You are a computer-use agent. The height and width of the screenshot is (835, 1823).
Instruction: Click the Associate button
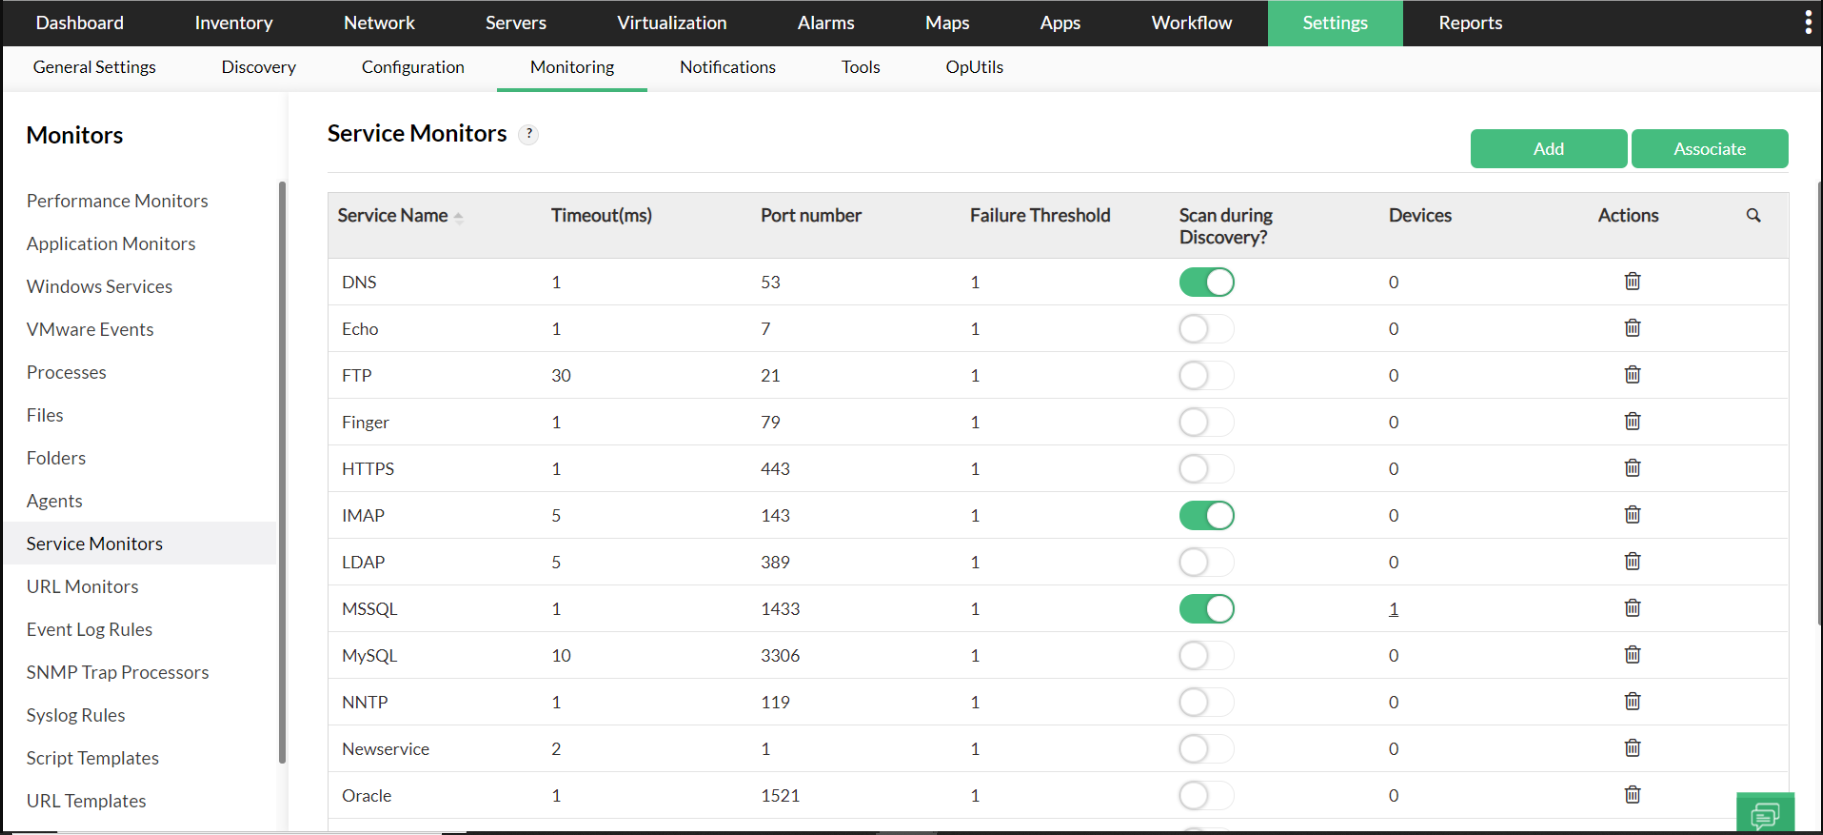click(x=1709, y=149)
